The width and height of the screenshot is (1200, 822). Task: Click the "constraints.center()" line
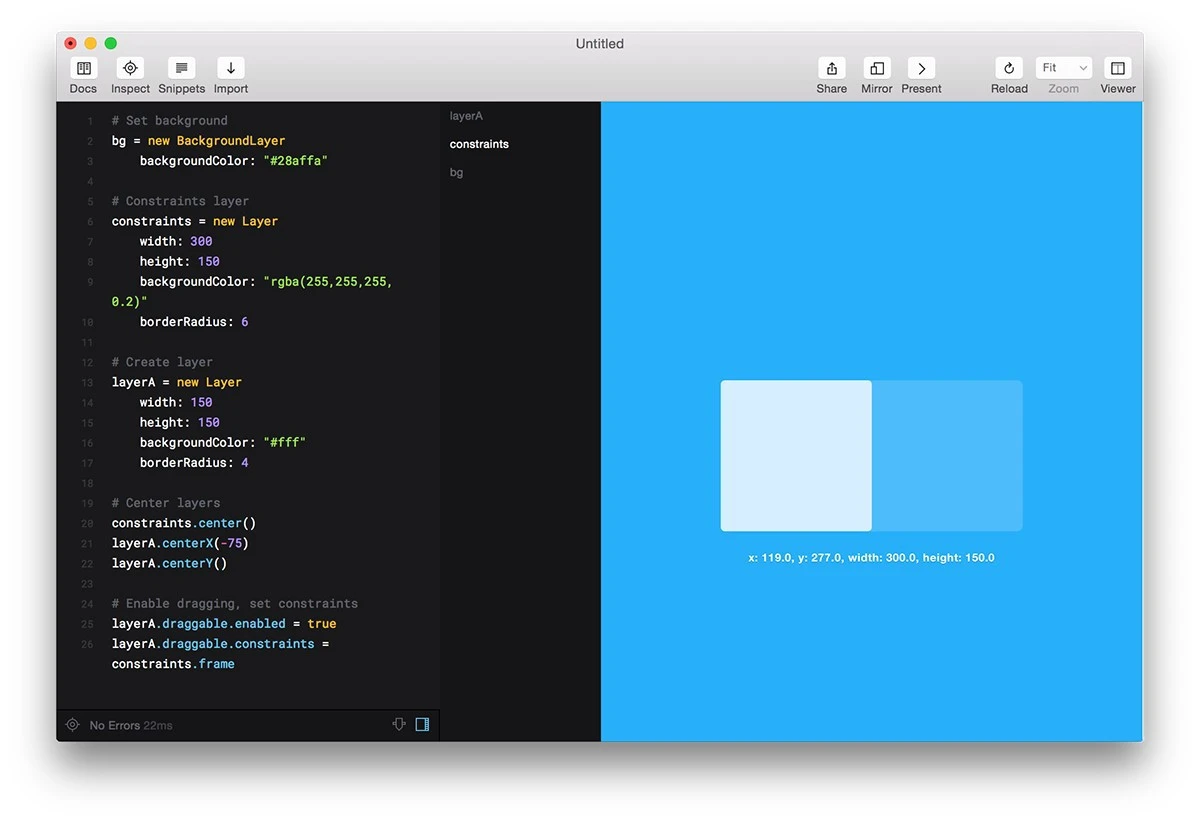coord(184,523)
